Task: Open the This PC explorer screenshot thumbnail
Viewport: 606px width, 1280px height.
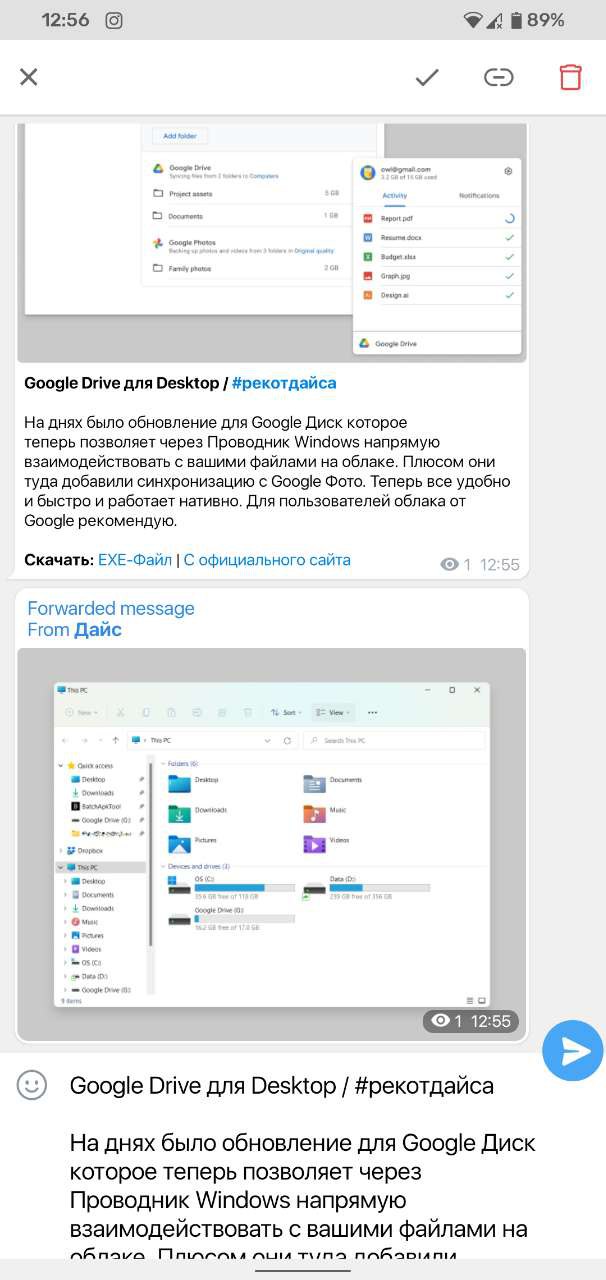Action: 272,844
